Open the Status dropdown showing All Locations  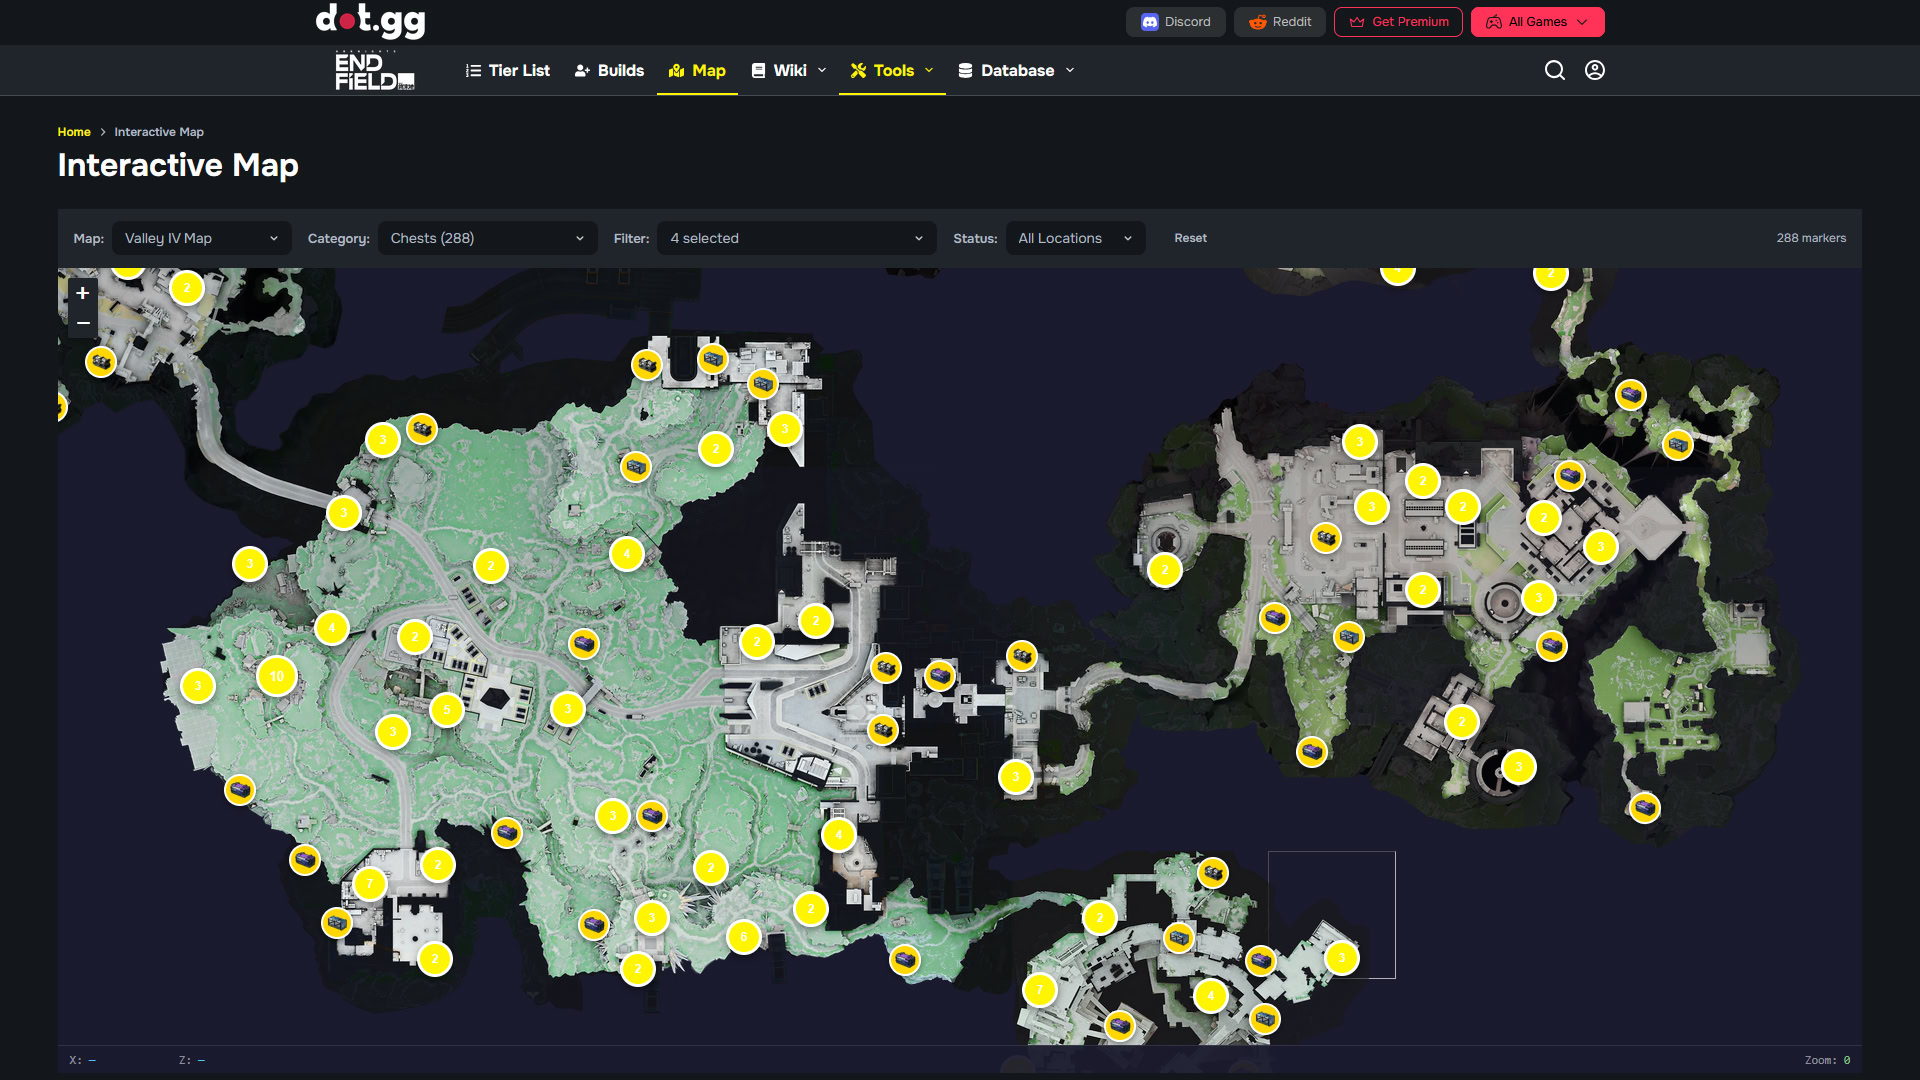pos(1075,238)
